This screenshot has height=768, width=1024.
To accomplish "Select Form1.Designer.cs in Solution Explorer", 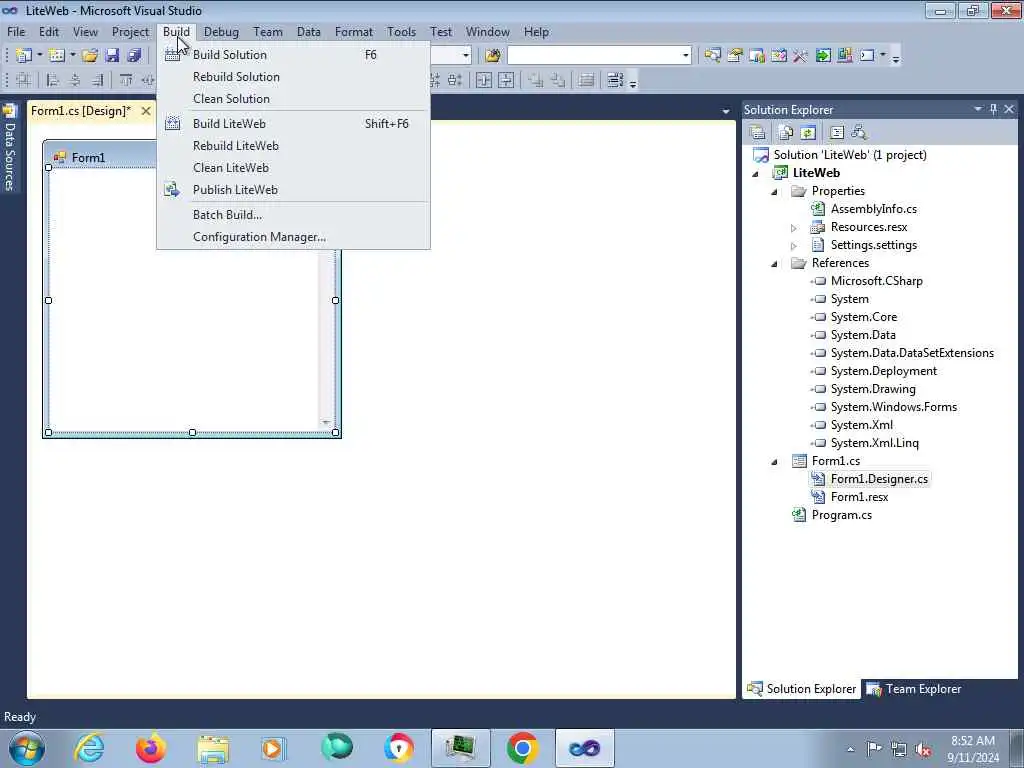I will click(878, 479).
